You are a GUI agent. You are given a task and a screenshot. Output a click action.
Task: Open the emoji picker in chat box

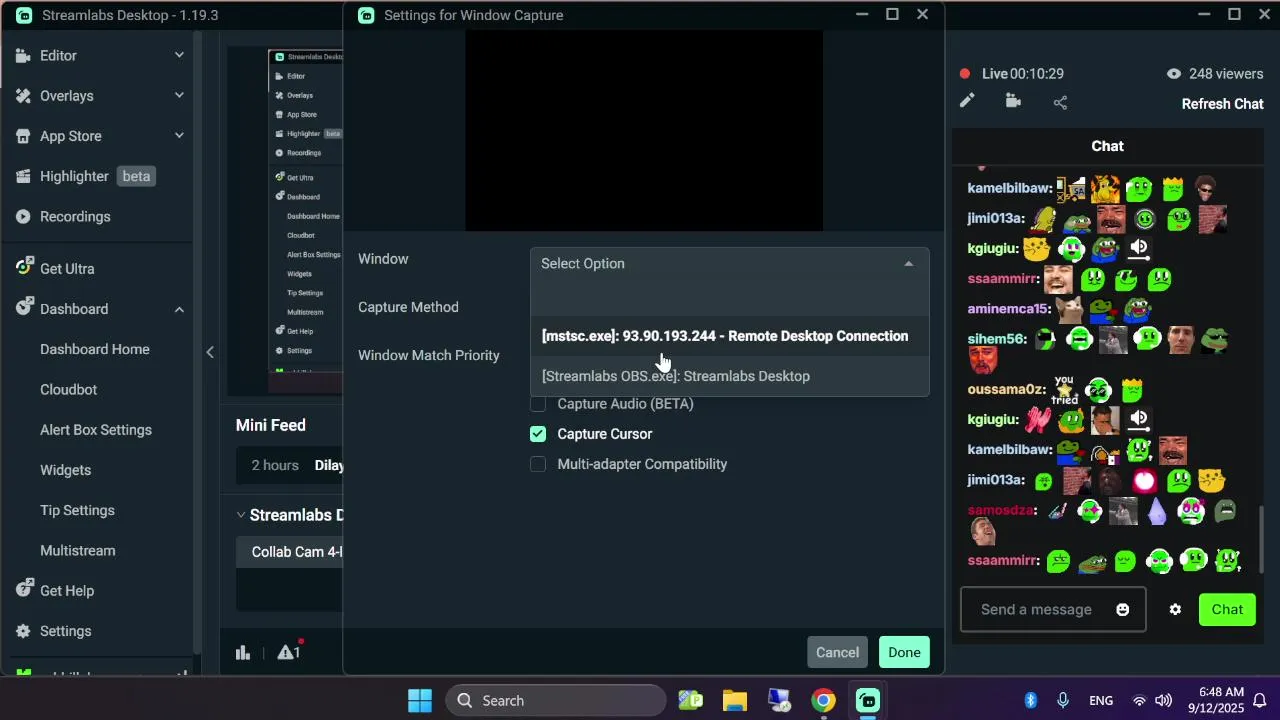[x=1123, y=609]
